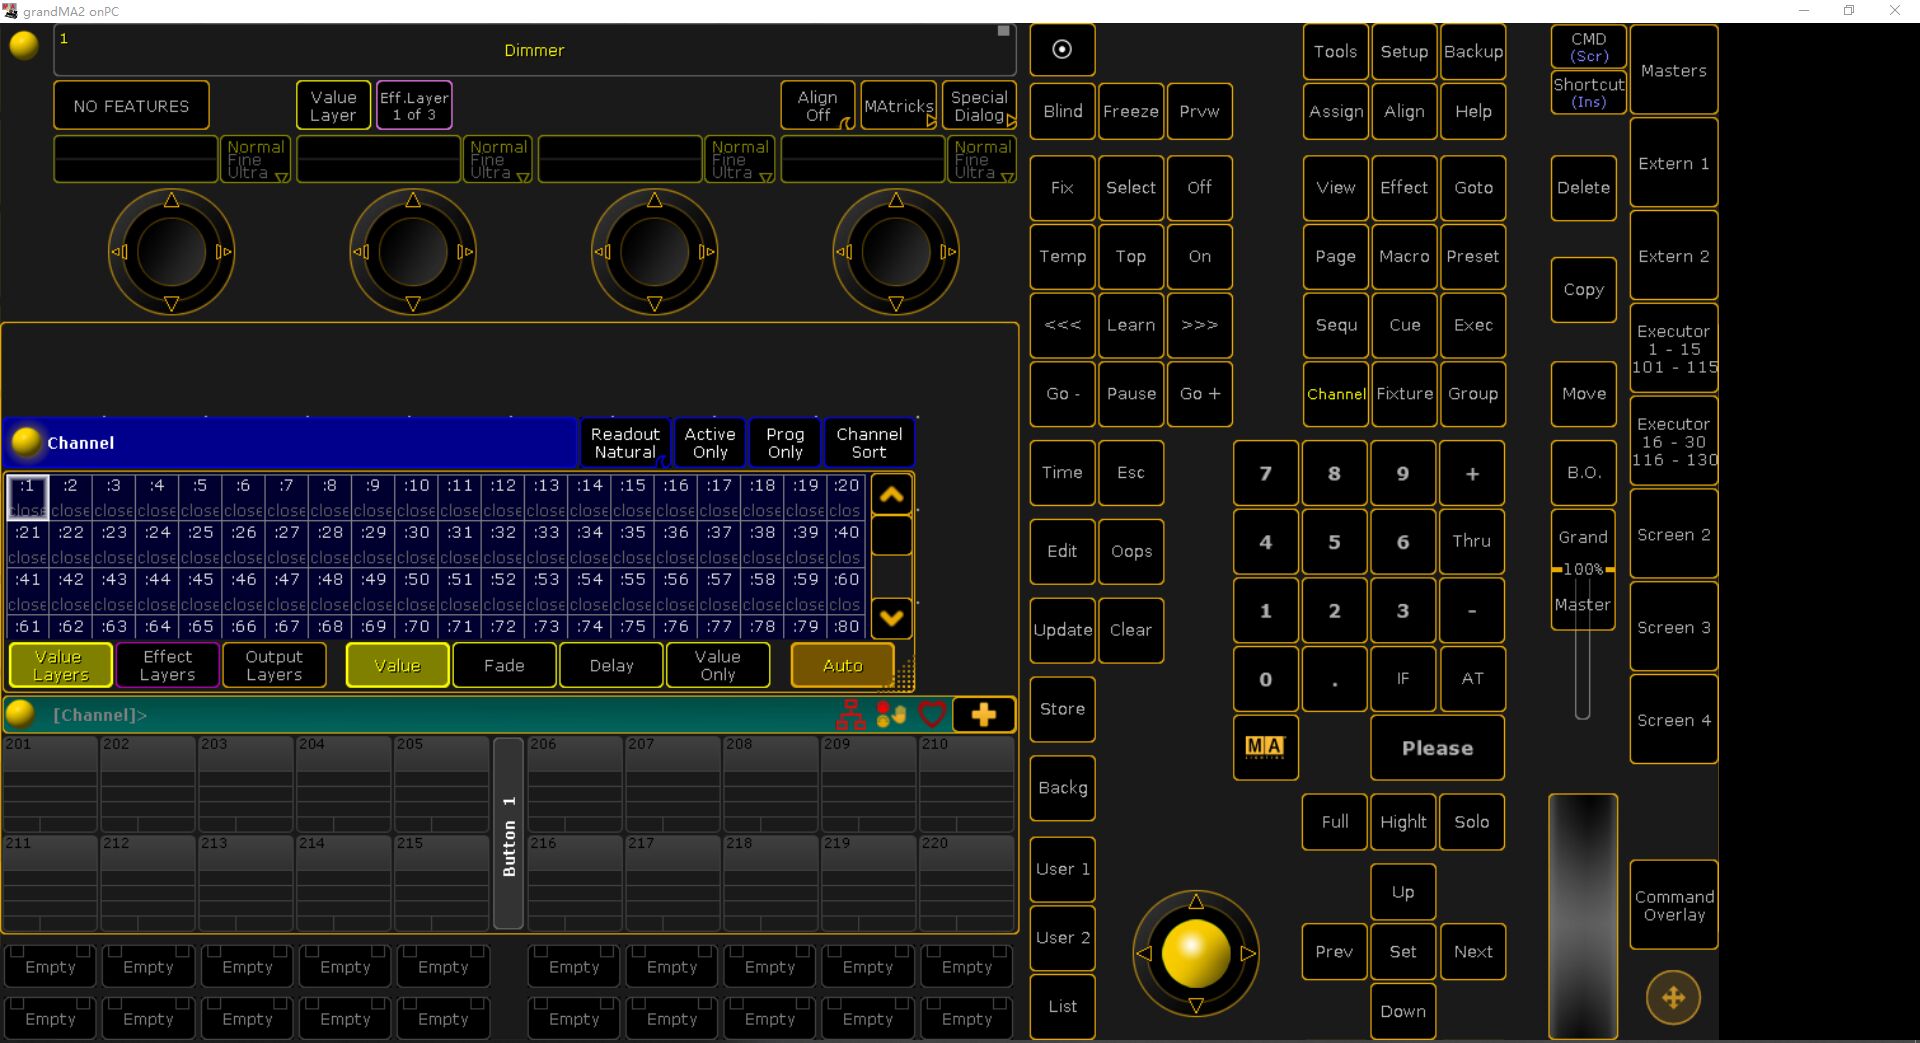Toggle the Auto button in Channel sheet
This screenshot has height=1043, width=1920.
pyautogui.click(x=842, y=665)
